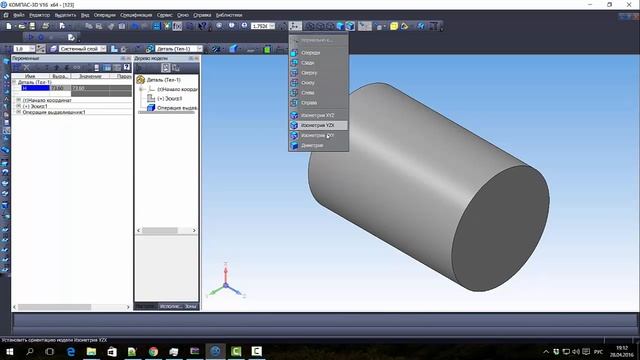The image size is (640, 360).
Task: Open the Edge browser from taskbar
Action: (71, 351)
